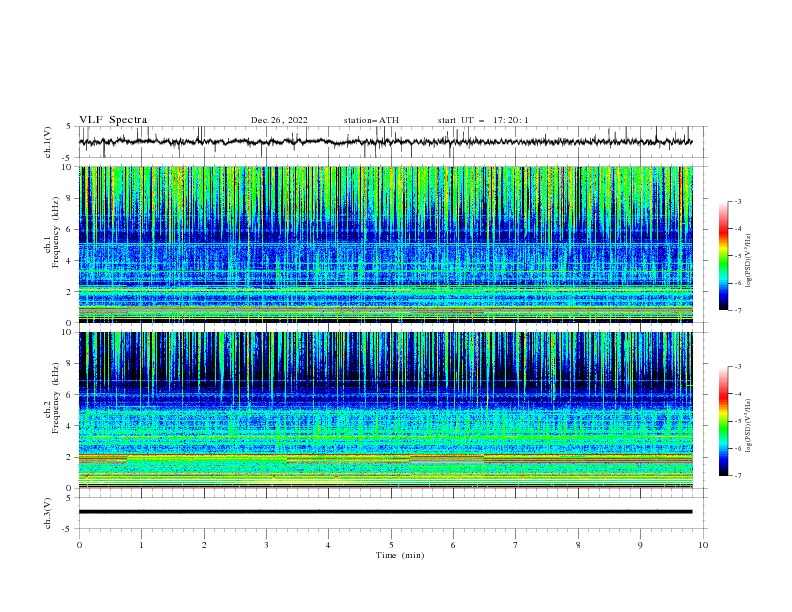Click the "7" tick label on the Time axis
The height and width of the screenshot is (612, 792).
[516, 545]
